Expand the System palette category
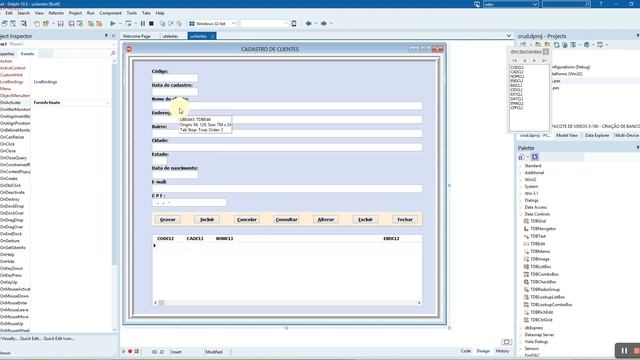Screen dimensions: 640x360 click(x=521, y=187)
